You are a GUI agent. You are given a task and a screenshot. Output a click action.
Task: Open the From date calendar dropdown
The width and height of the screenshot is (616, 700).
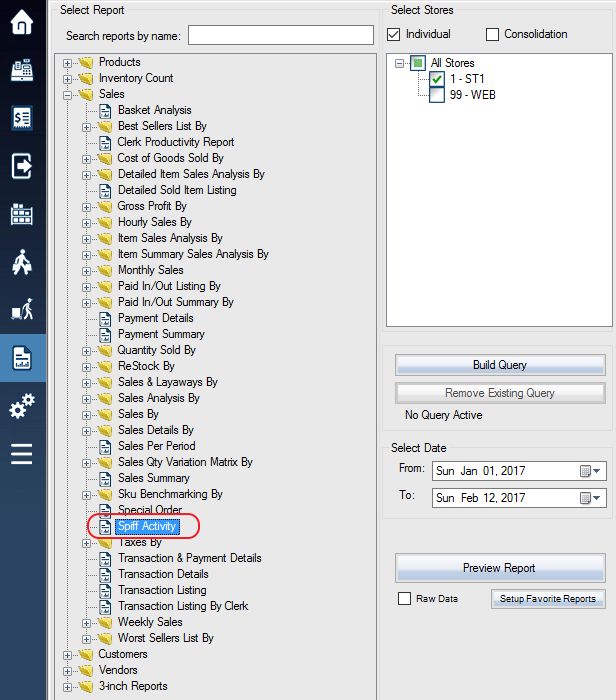[590, 471]
